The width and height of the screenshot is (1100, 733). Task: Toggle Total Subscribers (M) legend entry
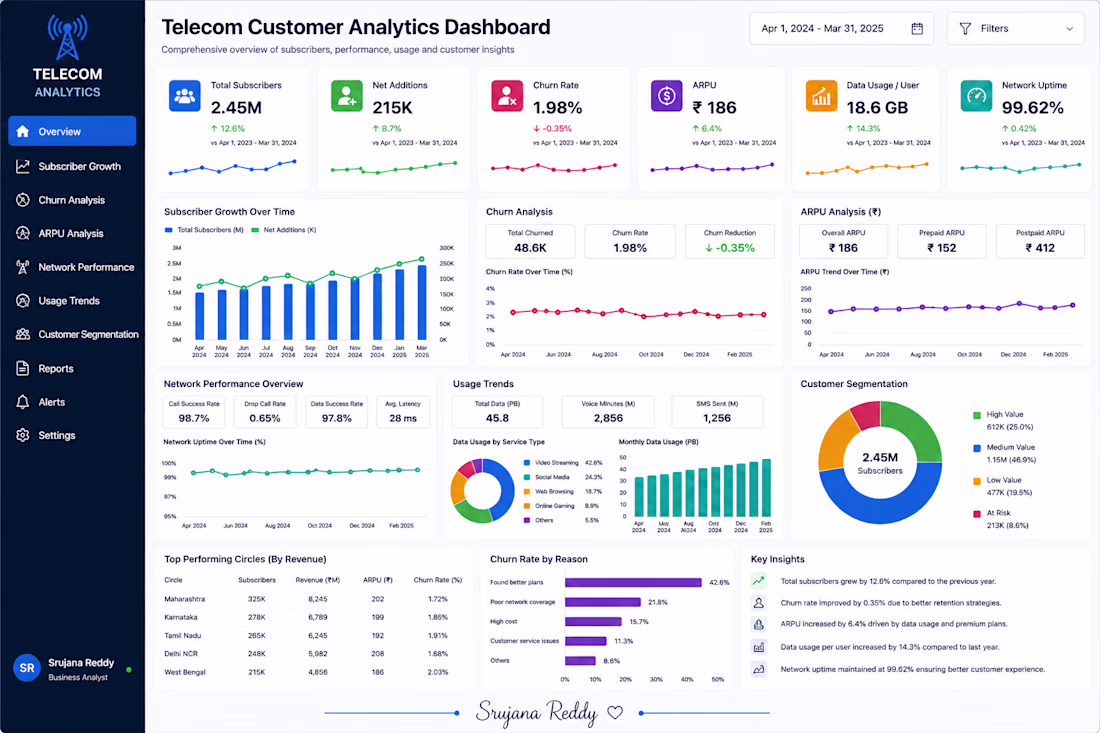click(204, 230)
